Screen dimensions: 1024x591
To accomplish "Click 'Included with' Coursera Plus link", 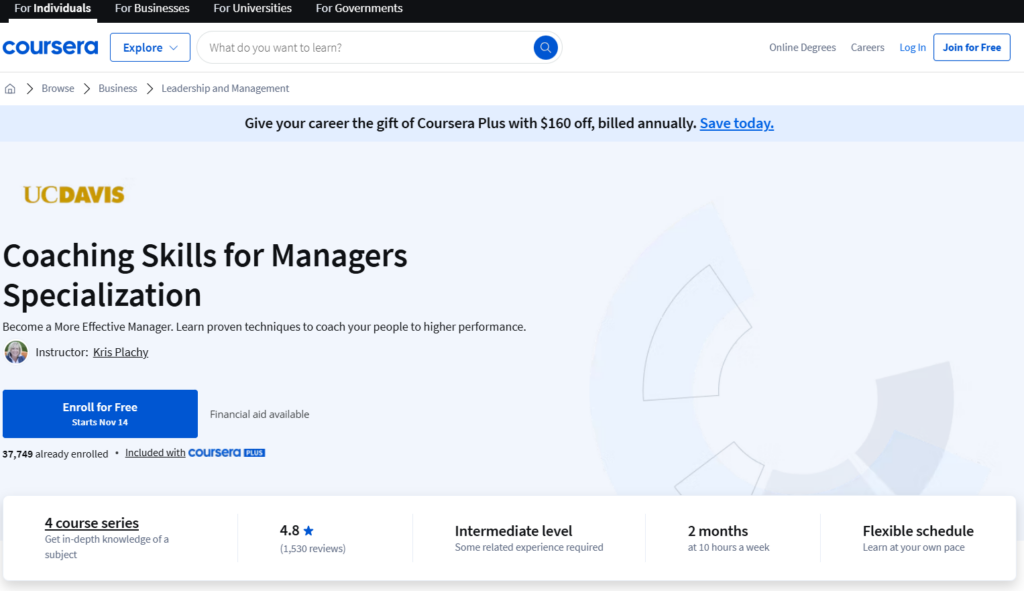I will pos(155,453).
